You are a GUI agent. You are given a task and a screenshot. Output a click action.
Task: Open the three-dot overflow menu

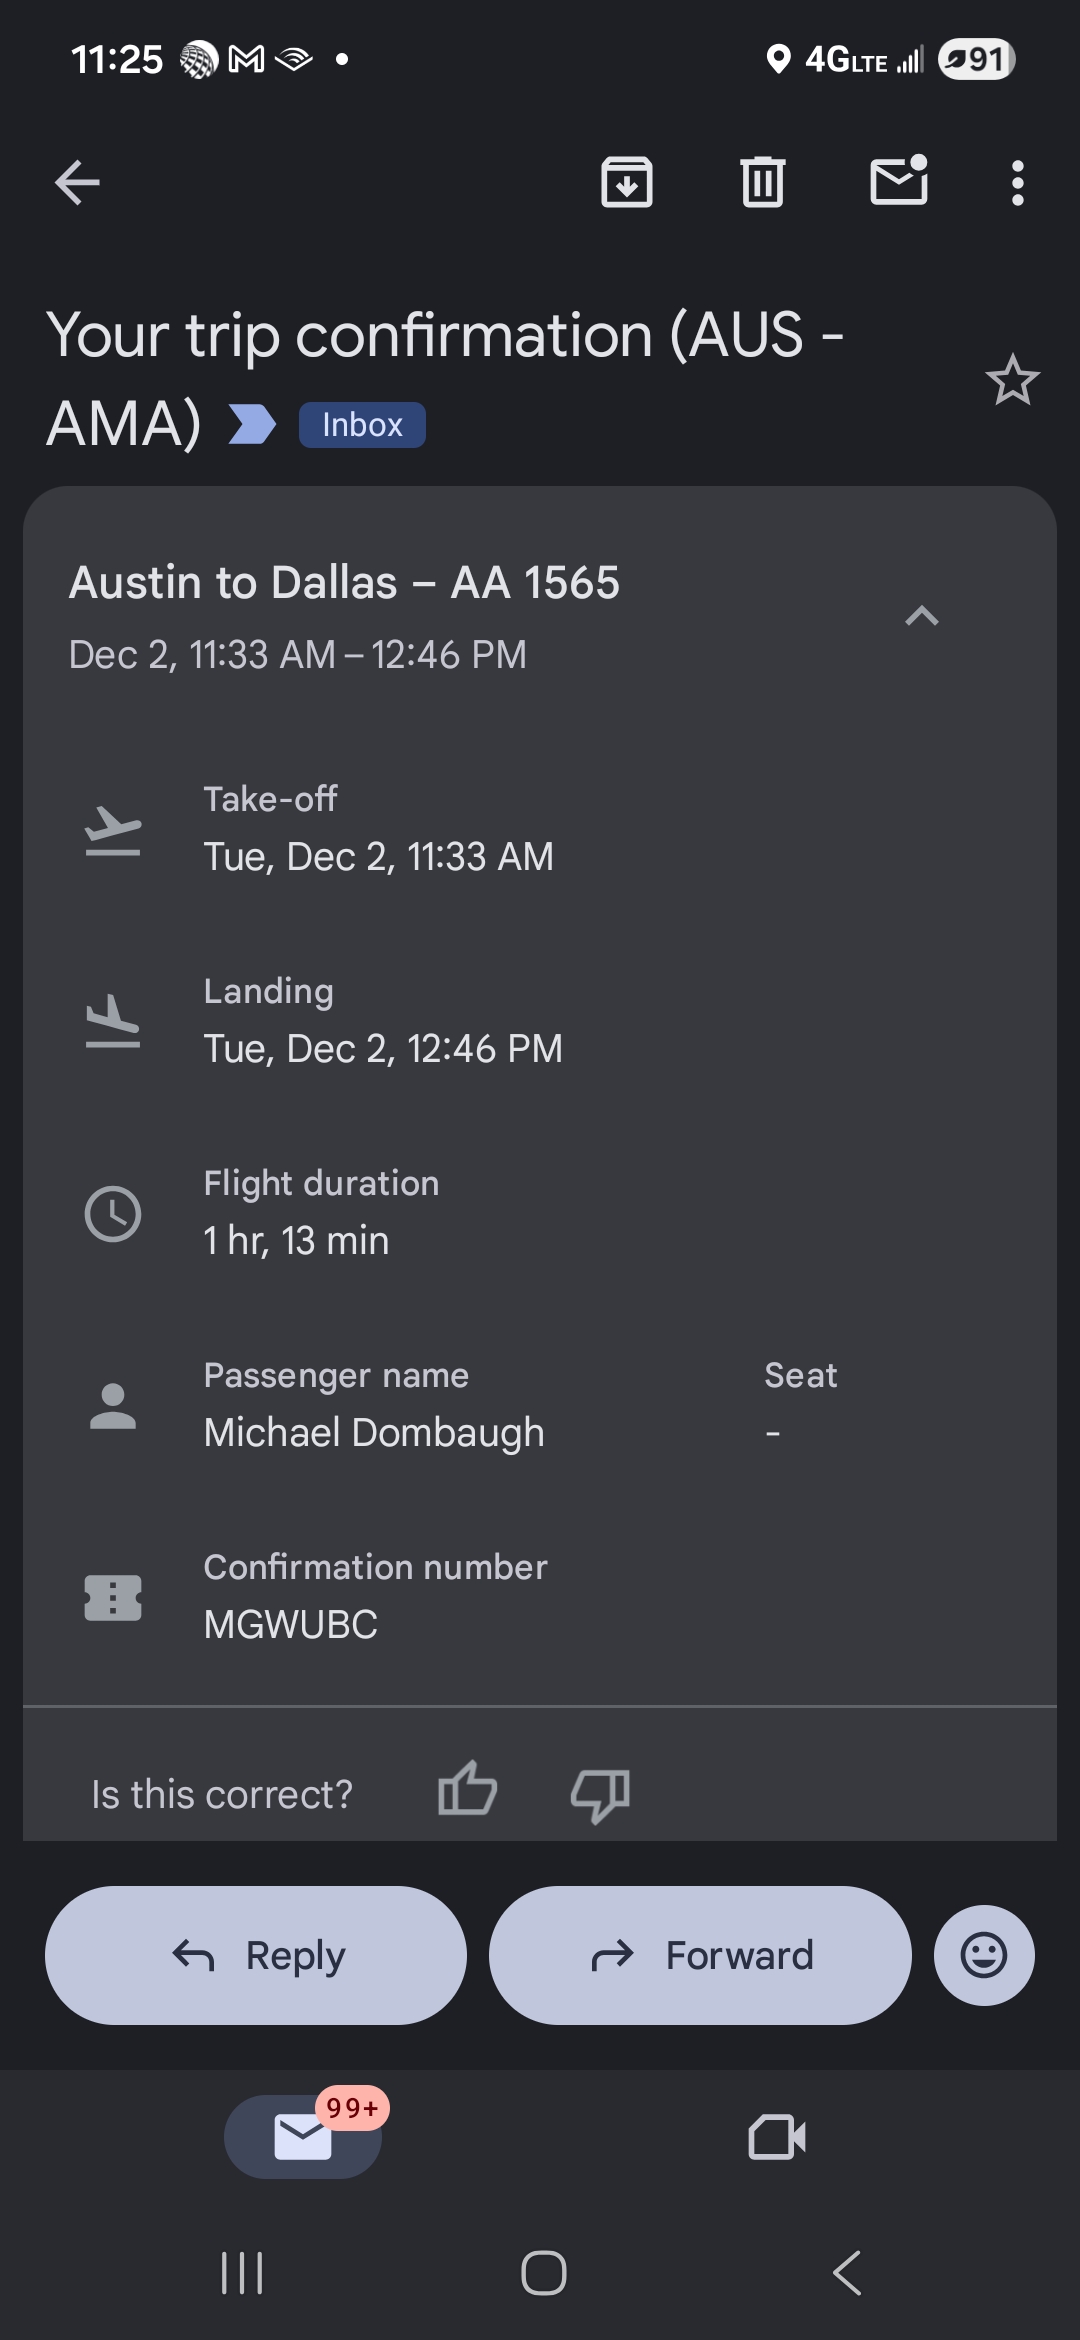point(1017,183)
